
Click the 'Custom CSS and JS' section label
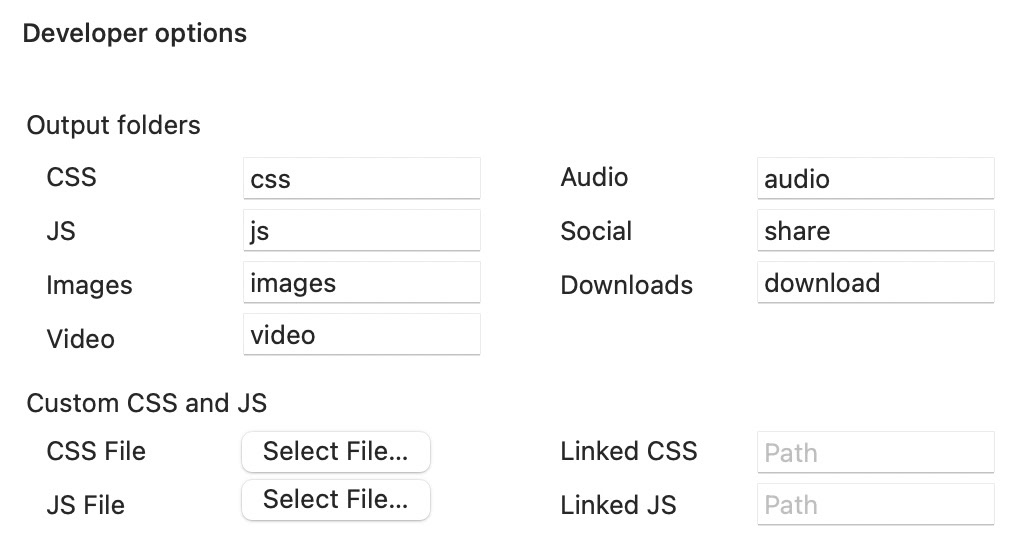(x=147, y=403)
